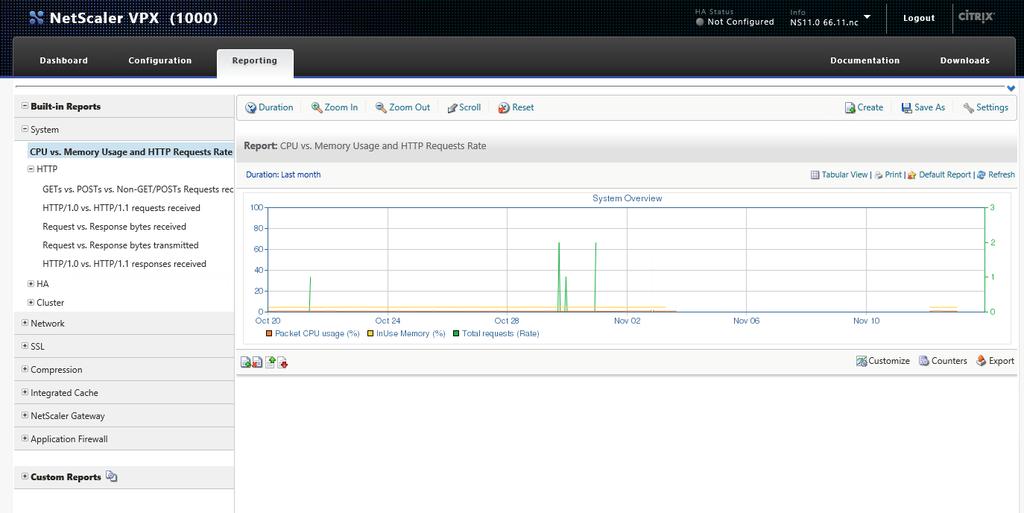1024x513 pixels.
Task: Reset the chart view
Action: click(x=515, y=108)
